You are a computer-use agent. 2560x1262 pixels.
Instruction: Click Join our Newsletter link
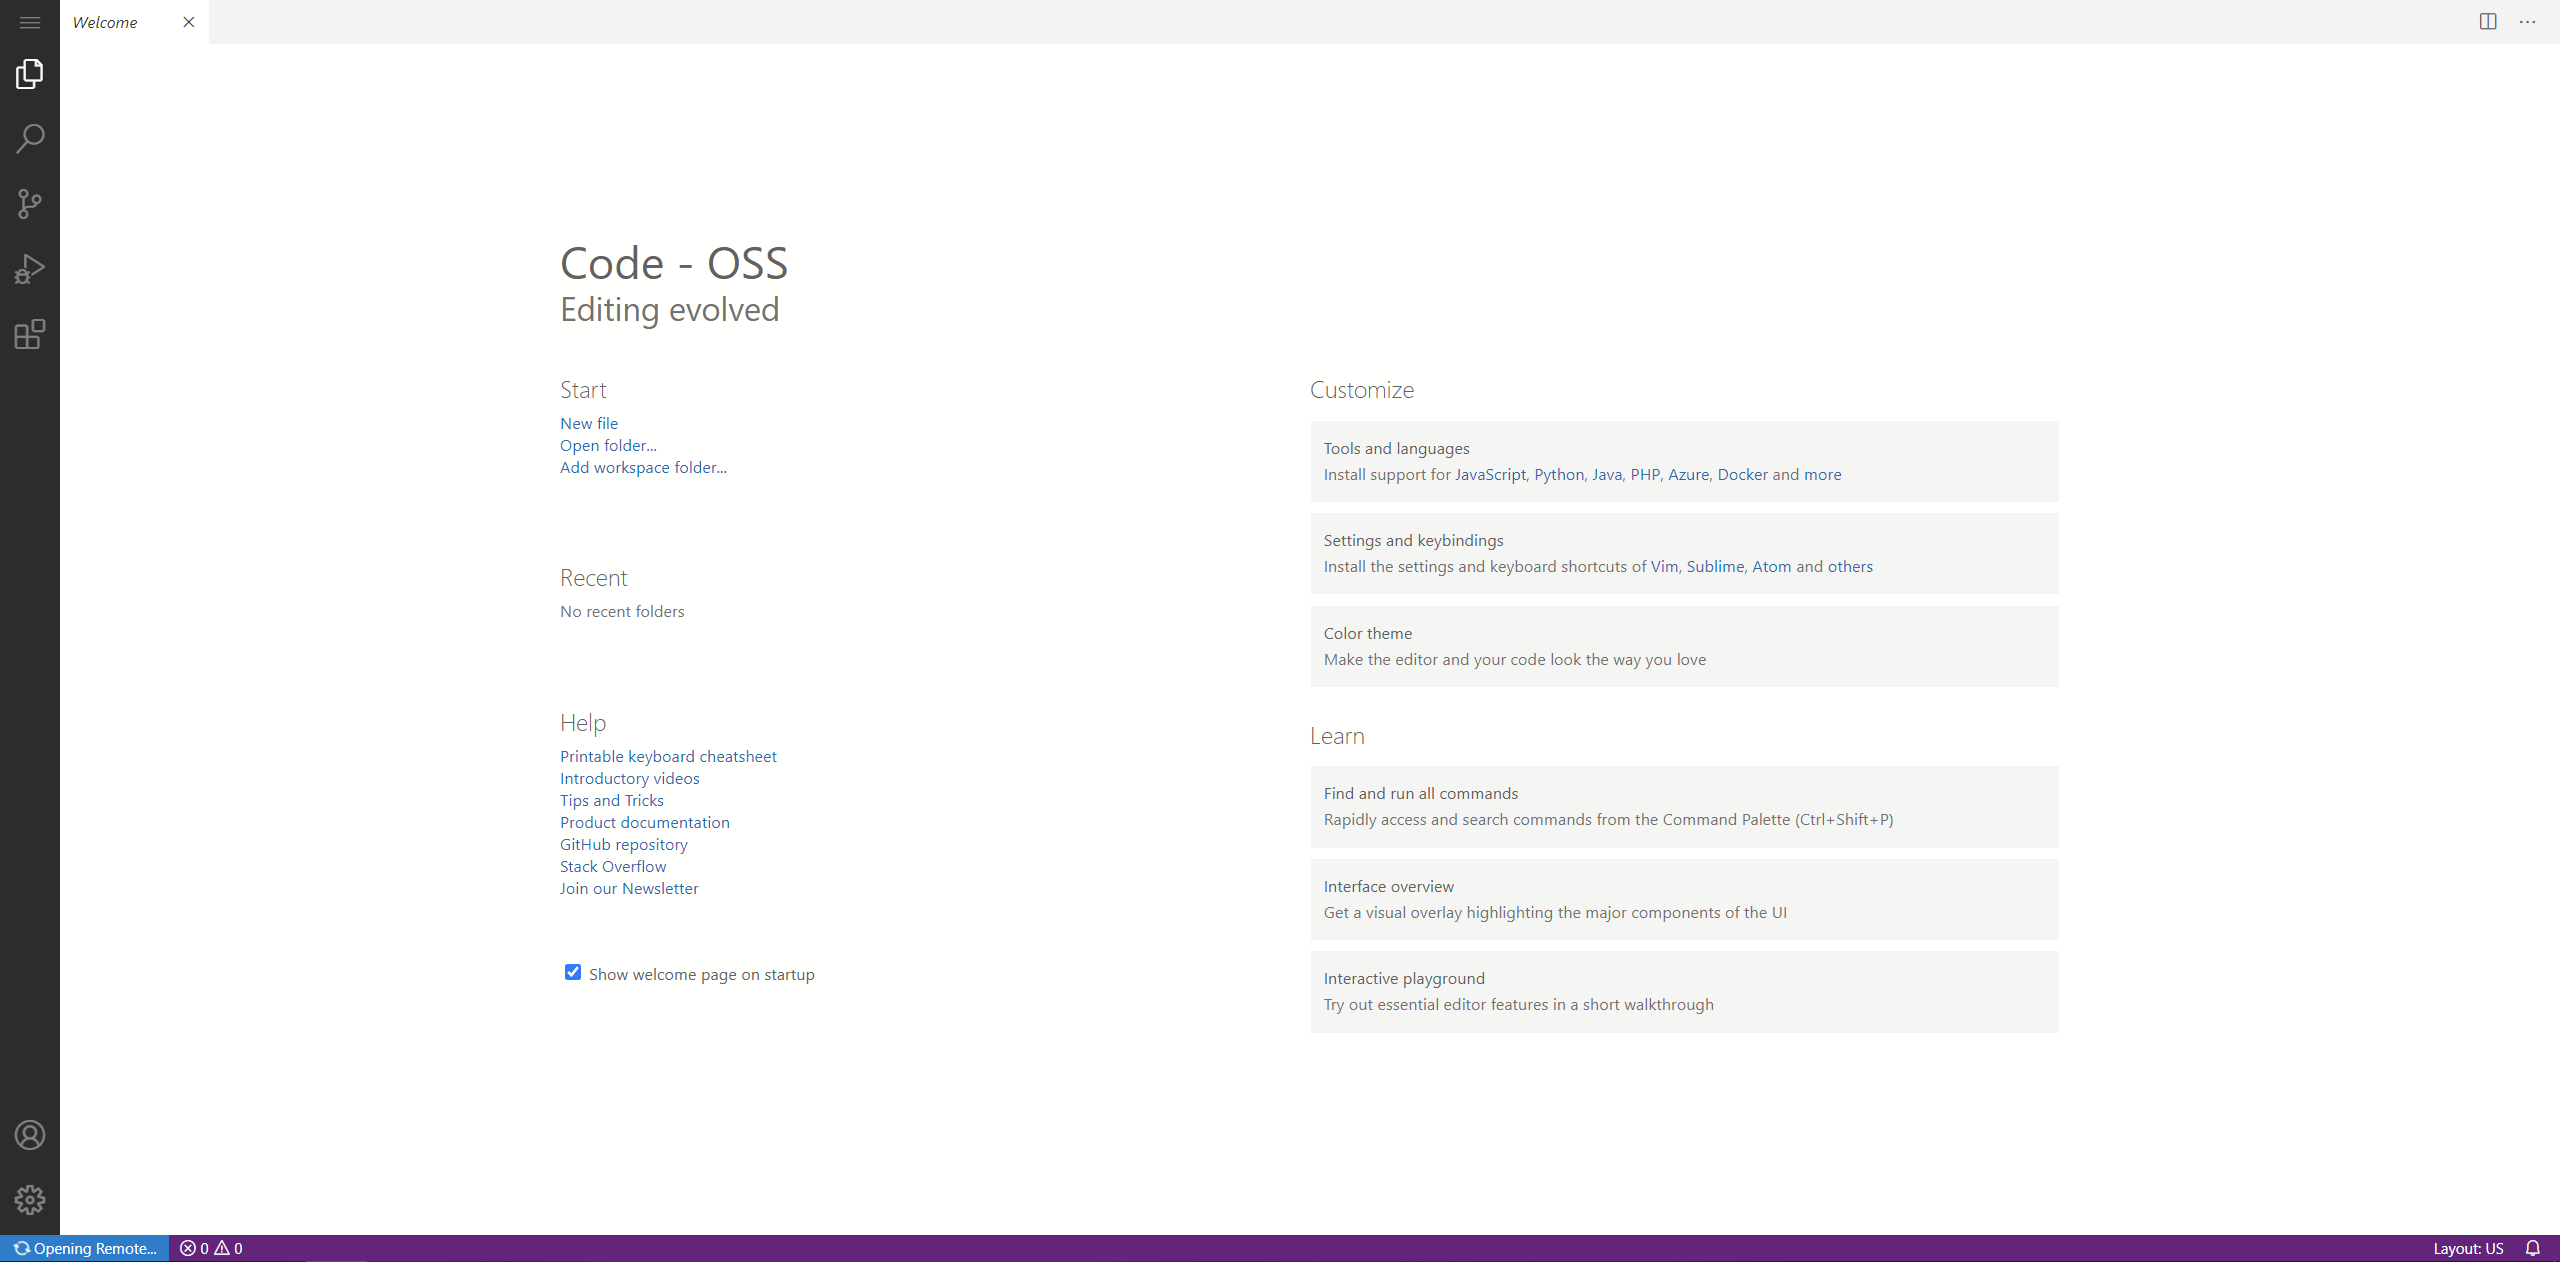coord(629,888)
